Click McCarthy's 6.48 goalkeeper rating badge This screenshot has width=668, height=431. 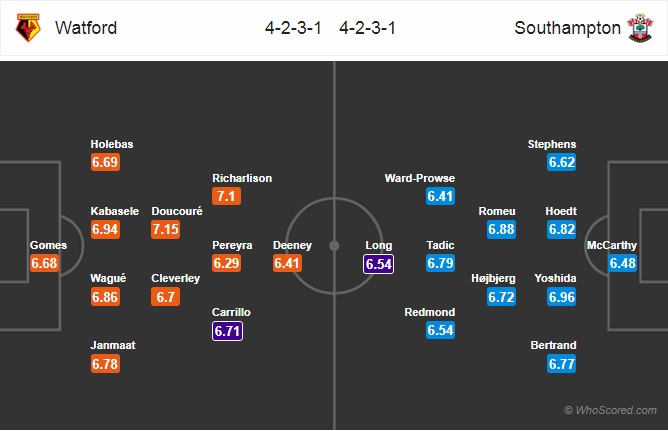[x=622, y=263]
